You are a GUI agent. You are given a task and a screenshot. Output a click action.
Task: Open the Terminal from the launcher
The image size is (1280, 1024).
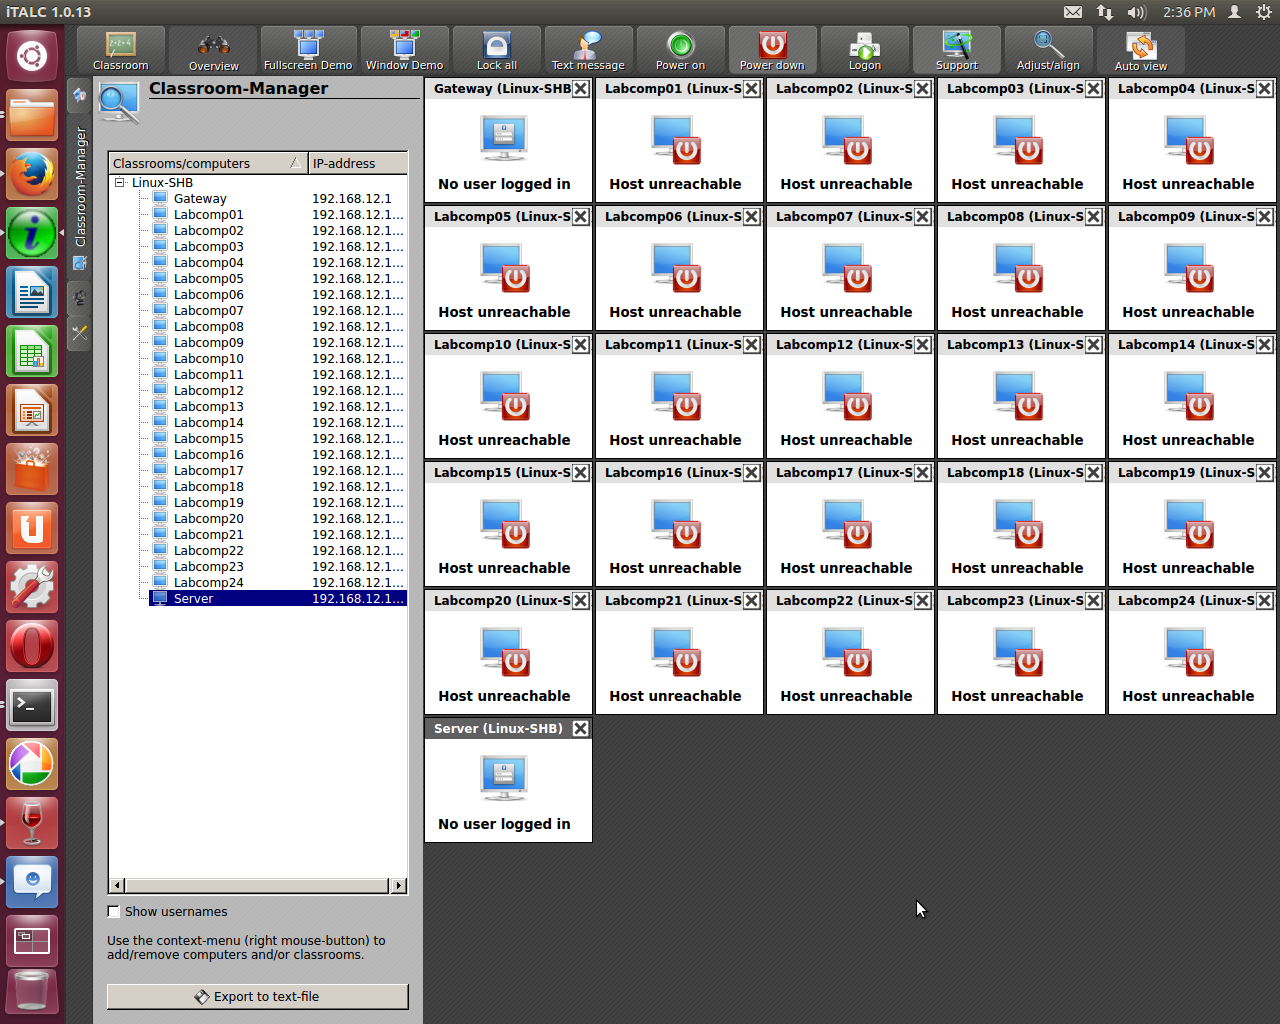point(32,706)
